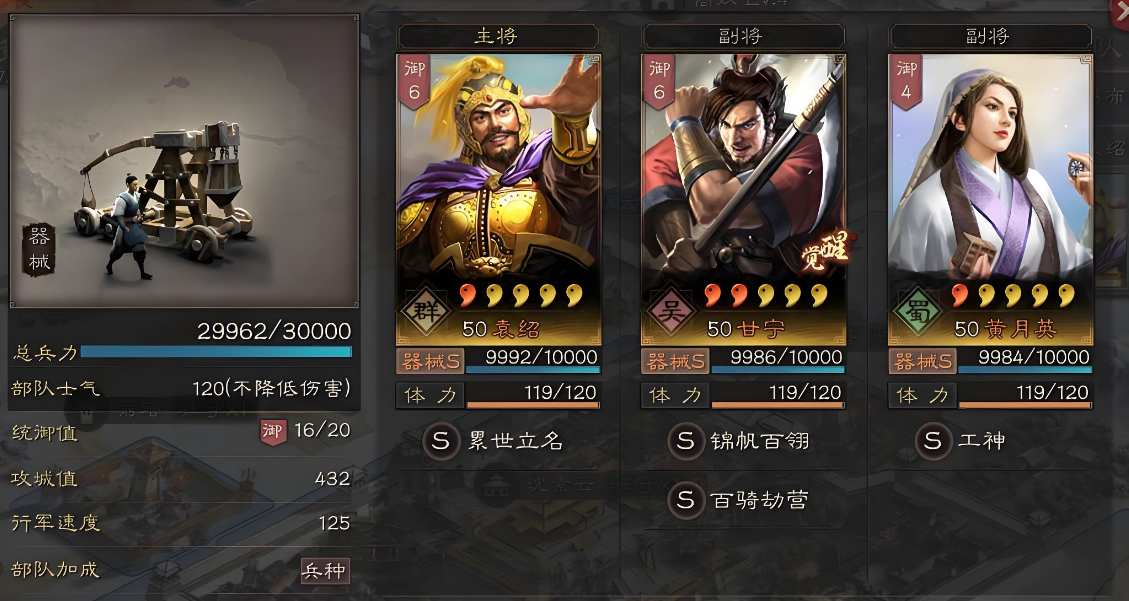Screen dimensions: 1129x601
Task: Open the 兵种 troop bonus button
Action: tap(325, 571)
